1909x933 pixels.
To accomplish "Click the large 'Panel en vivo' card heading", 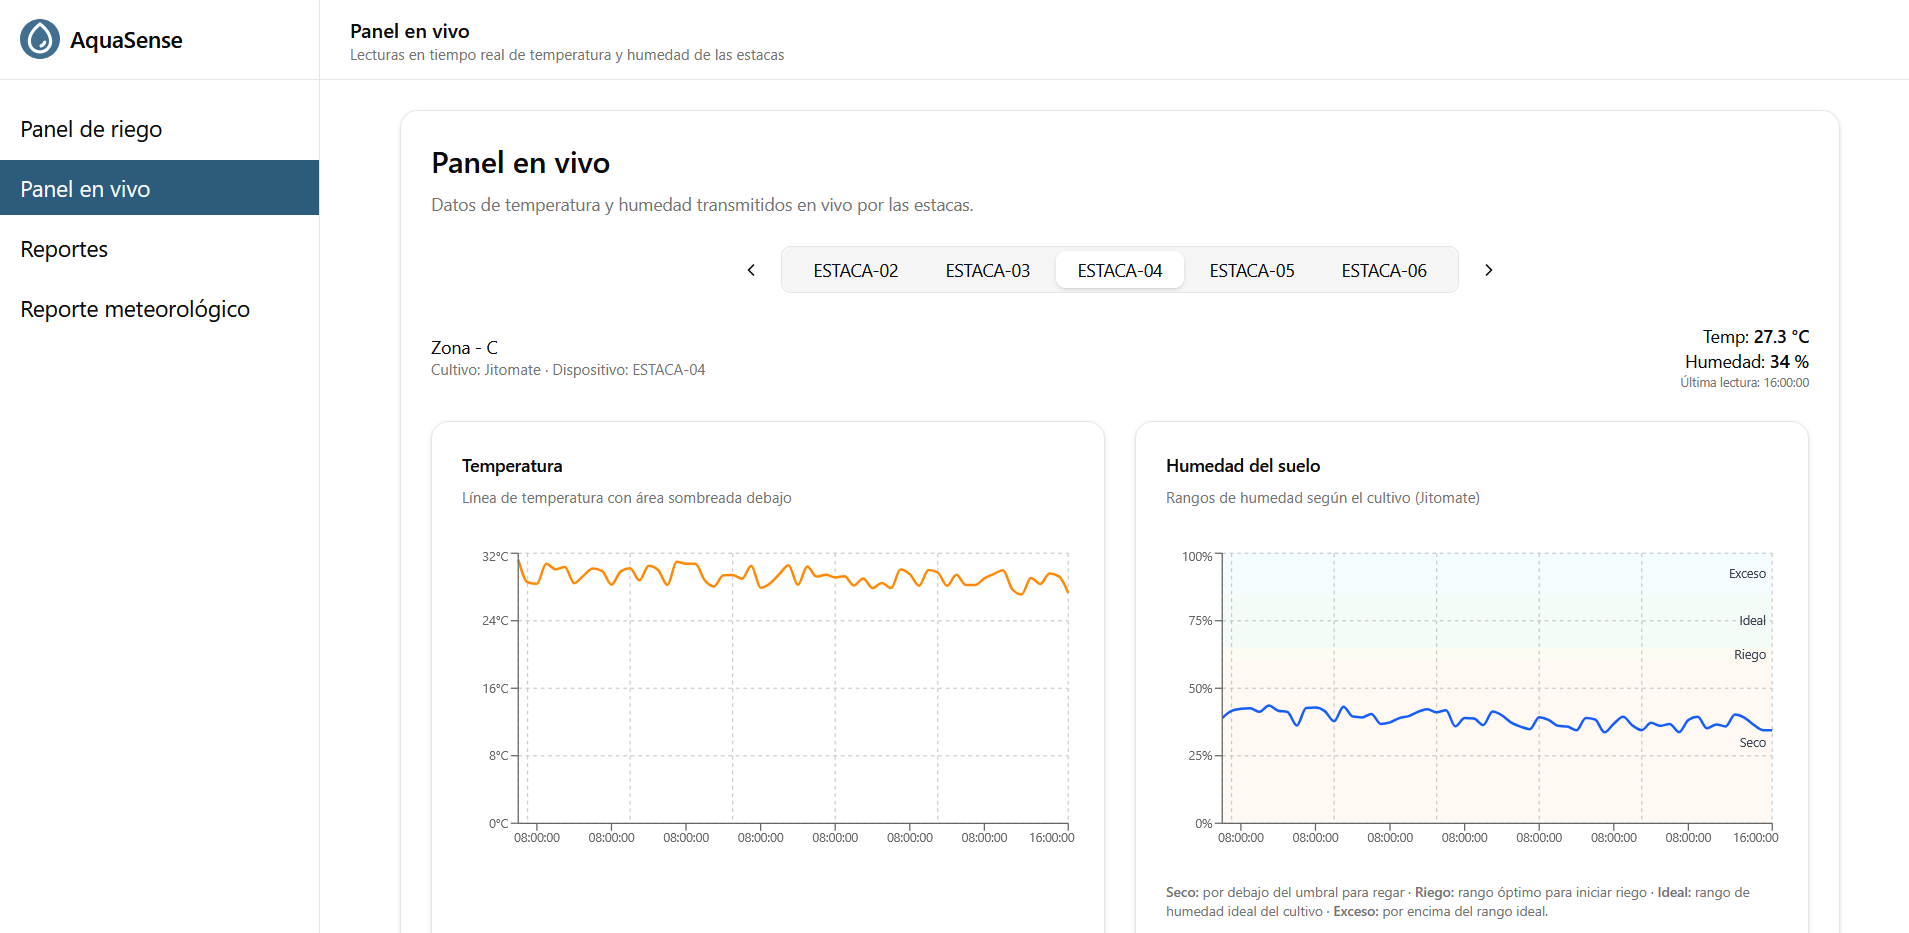I will click(x=520, y=163).
